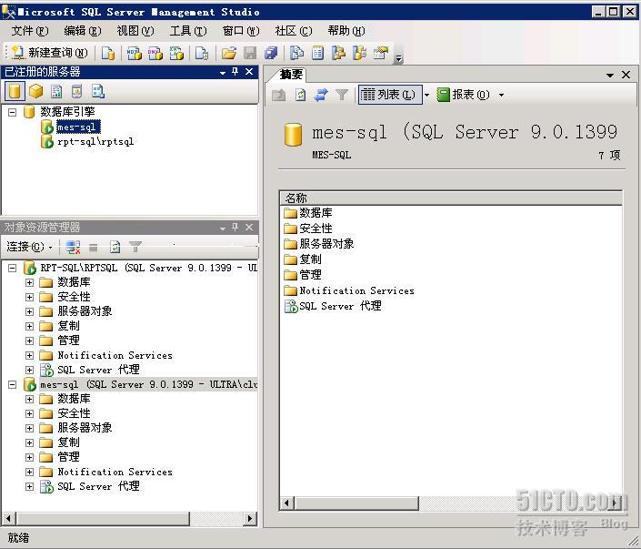Click the right scroll arrow in Object Explorer
This screenshot has width=641, height=549.
tap(250, 519)
